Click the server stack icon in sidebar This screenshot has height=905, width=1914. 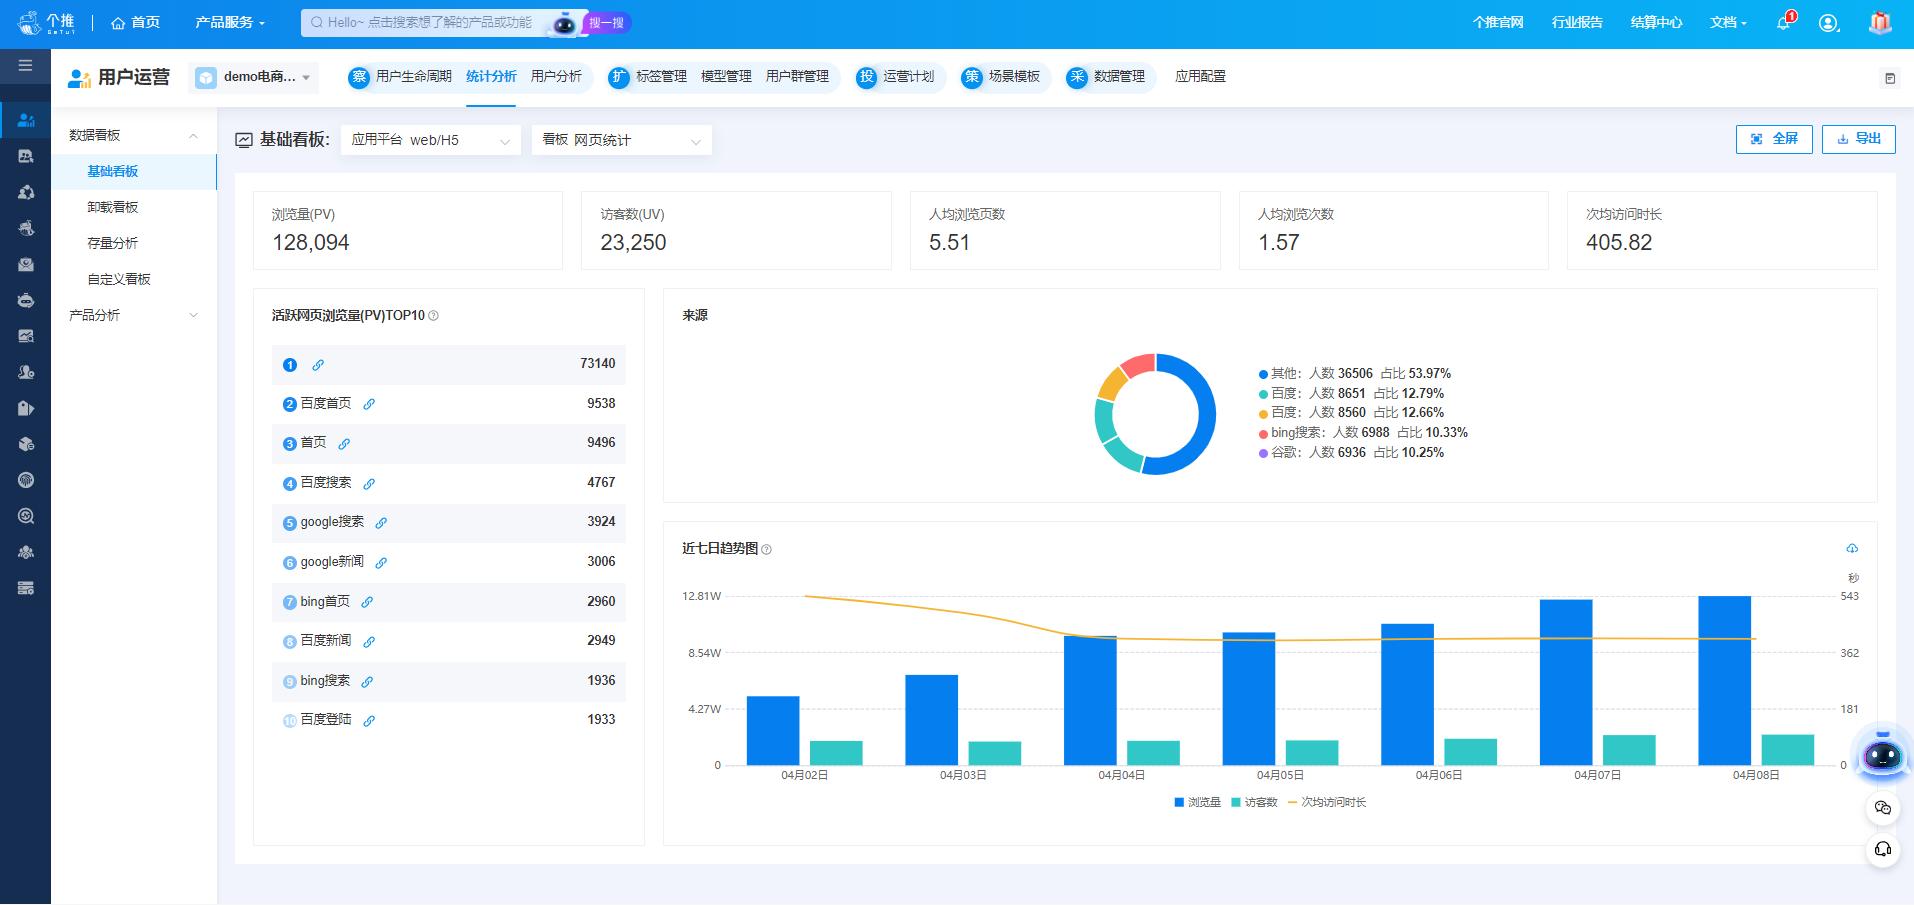tap(26, 588)
